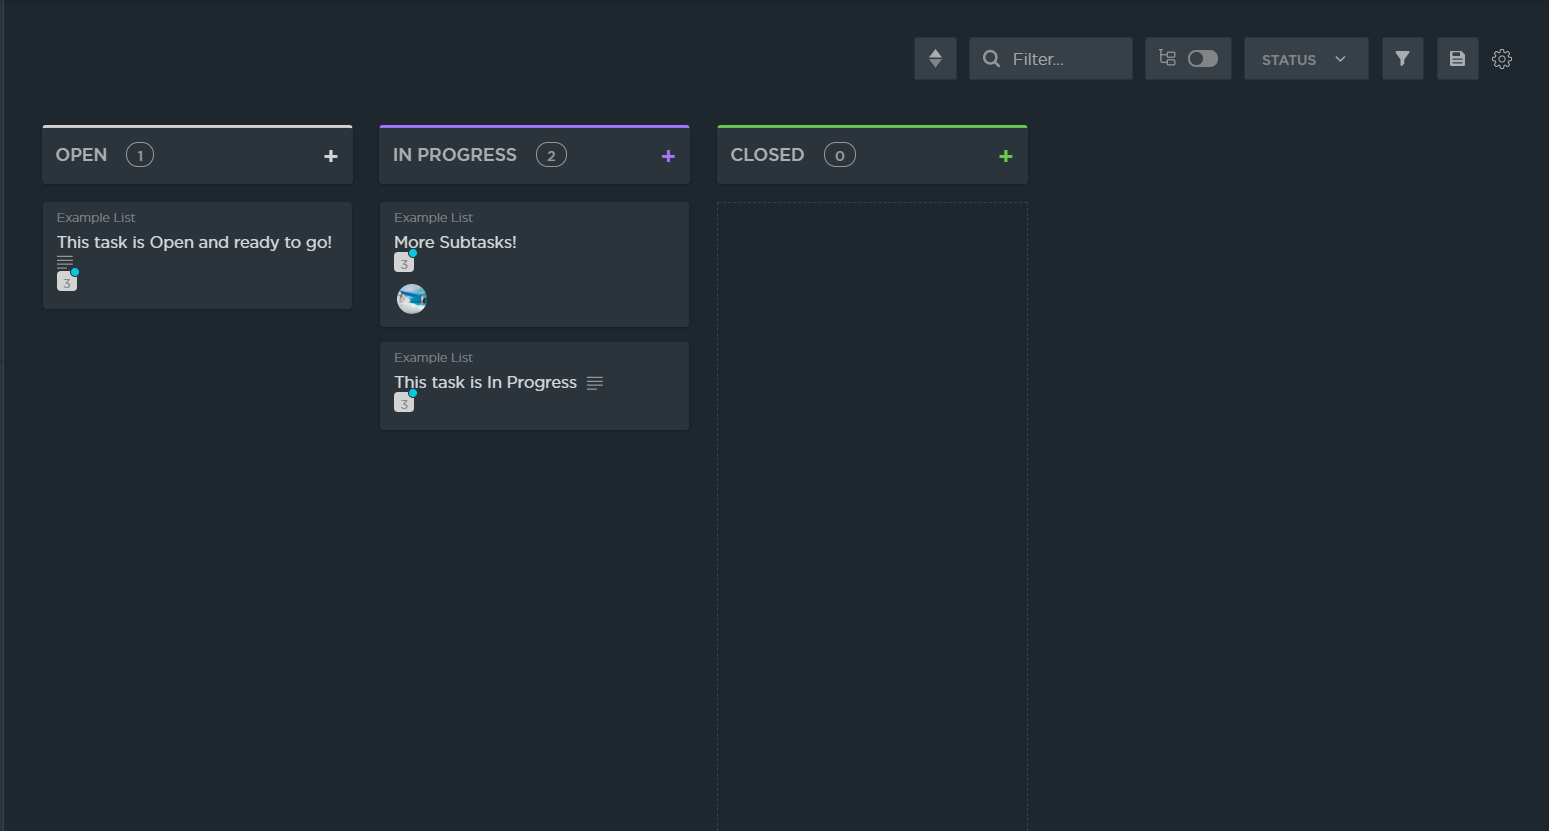Open the STATUS grouping dropdown
The width and height of the screenshot is (1549, 831).
click(1306, 59)
